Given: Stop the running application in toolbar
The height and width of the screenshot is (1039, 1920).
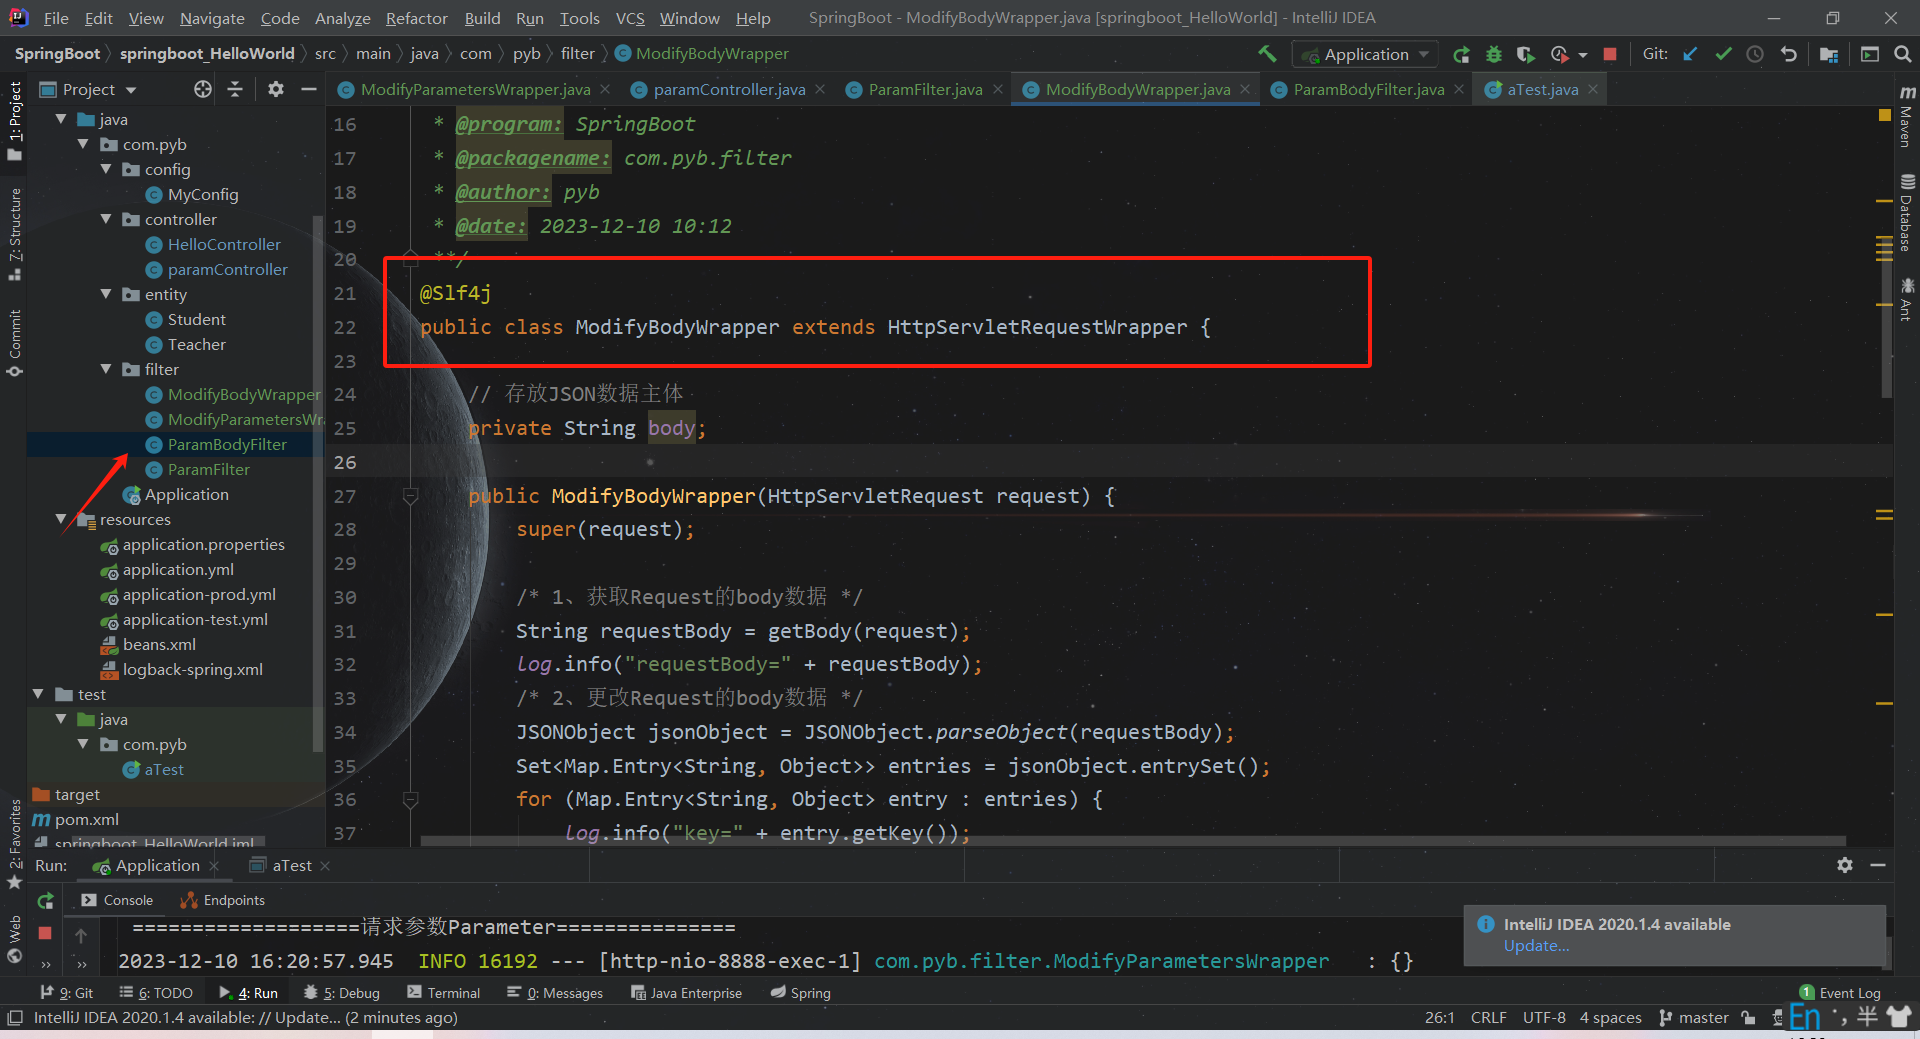Looking at the screenshot, I should 1610,54.
